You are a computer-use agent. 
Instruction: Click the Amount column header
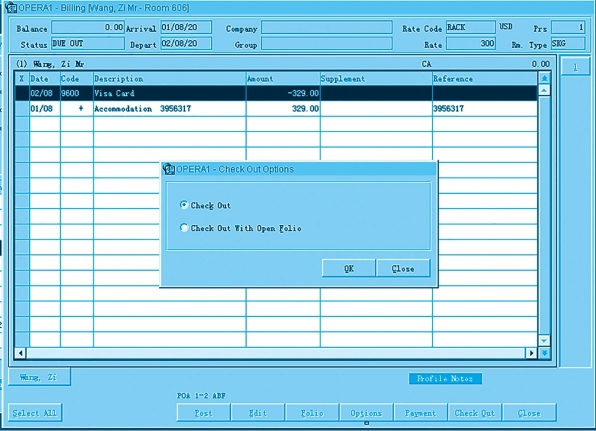283,79
